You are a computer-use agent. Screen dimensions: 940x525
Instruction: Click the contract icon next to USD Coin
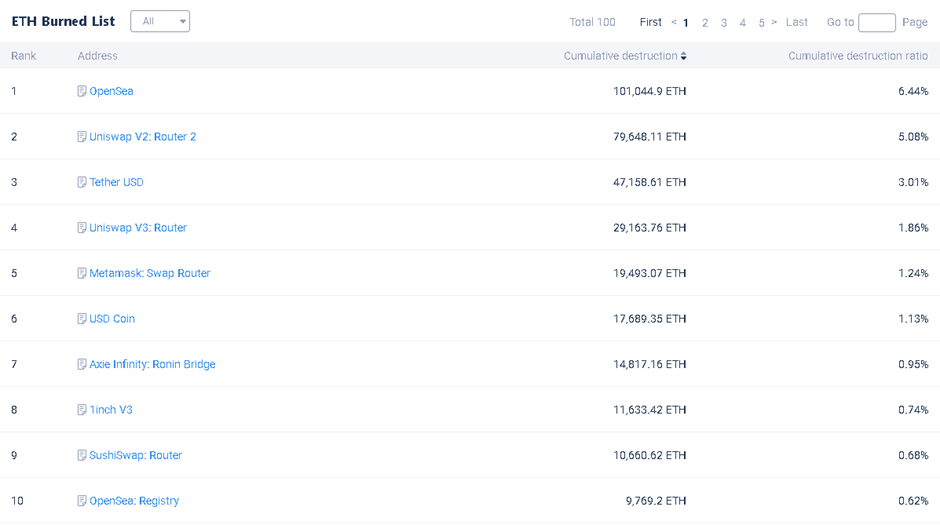[x=82, y=319]
